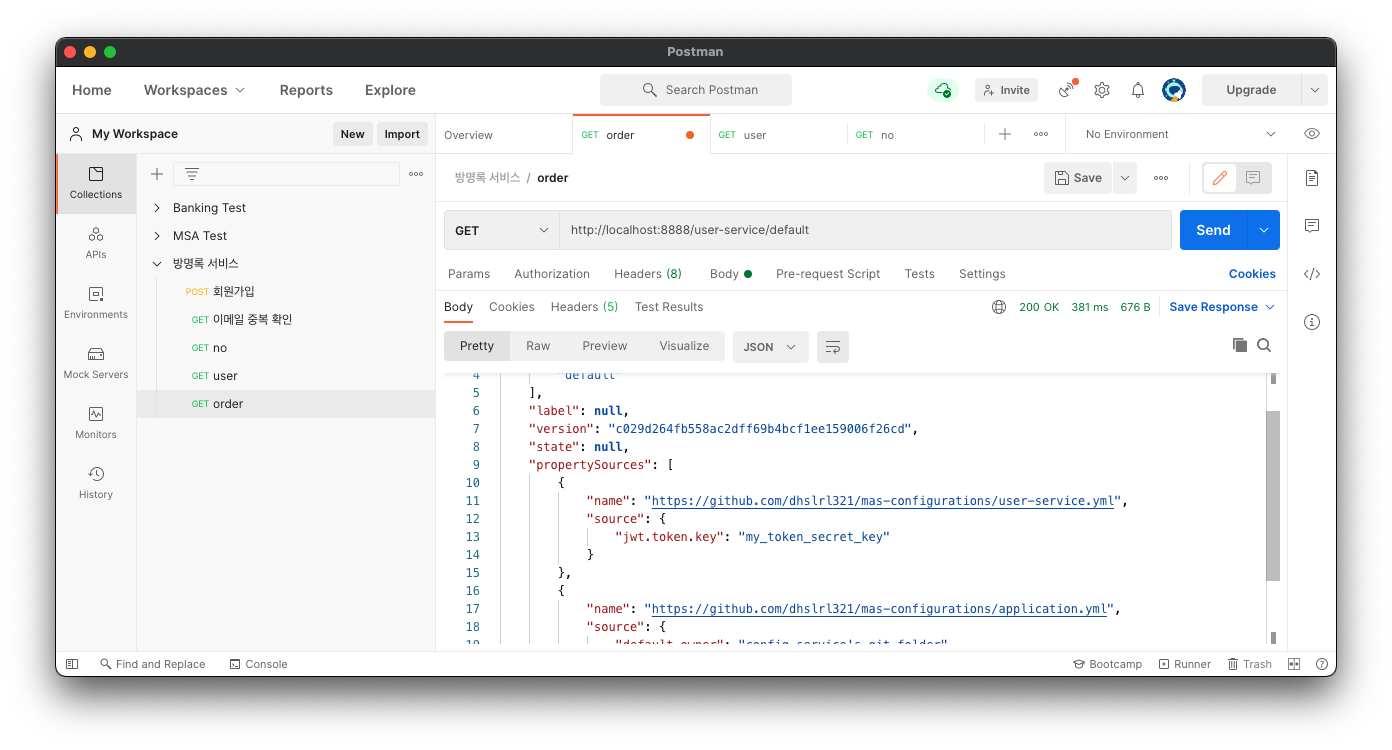Open collections options three-dot menu
The width and height of the screenshot is (1392, 750).
click(x=416, y=174)
